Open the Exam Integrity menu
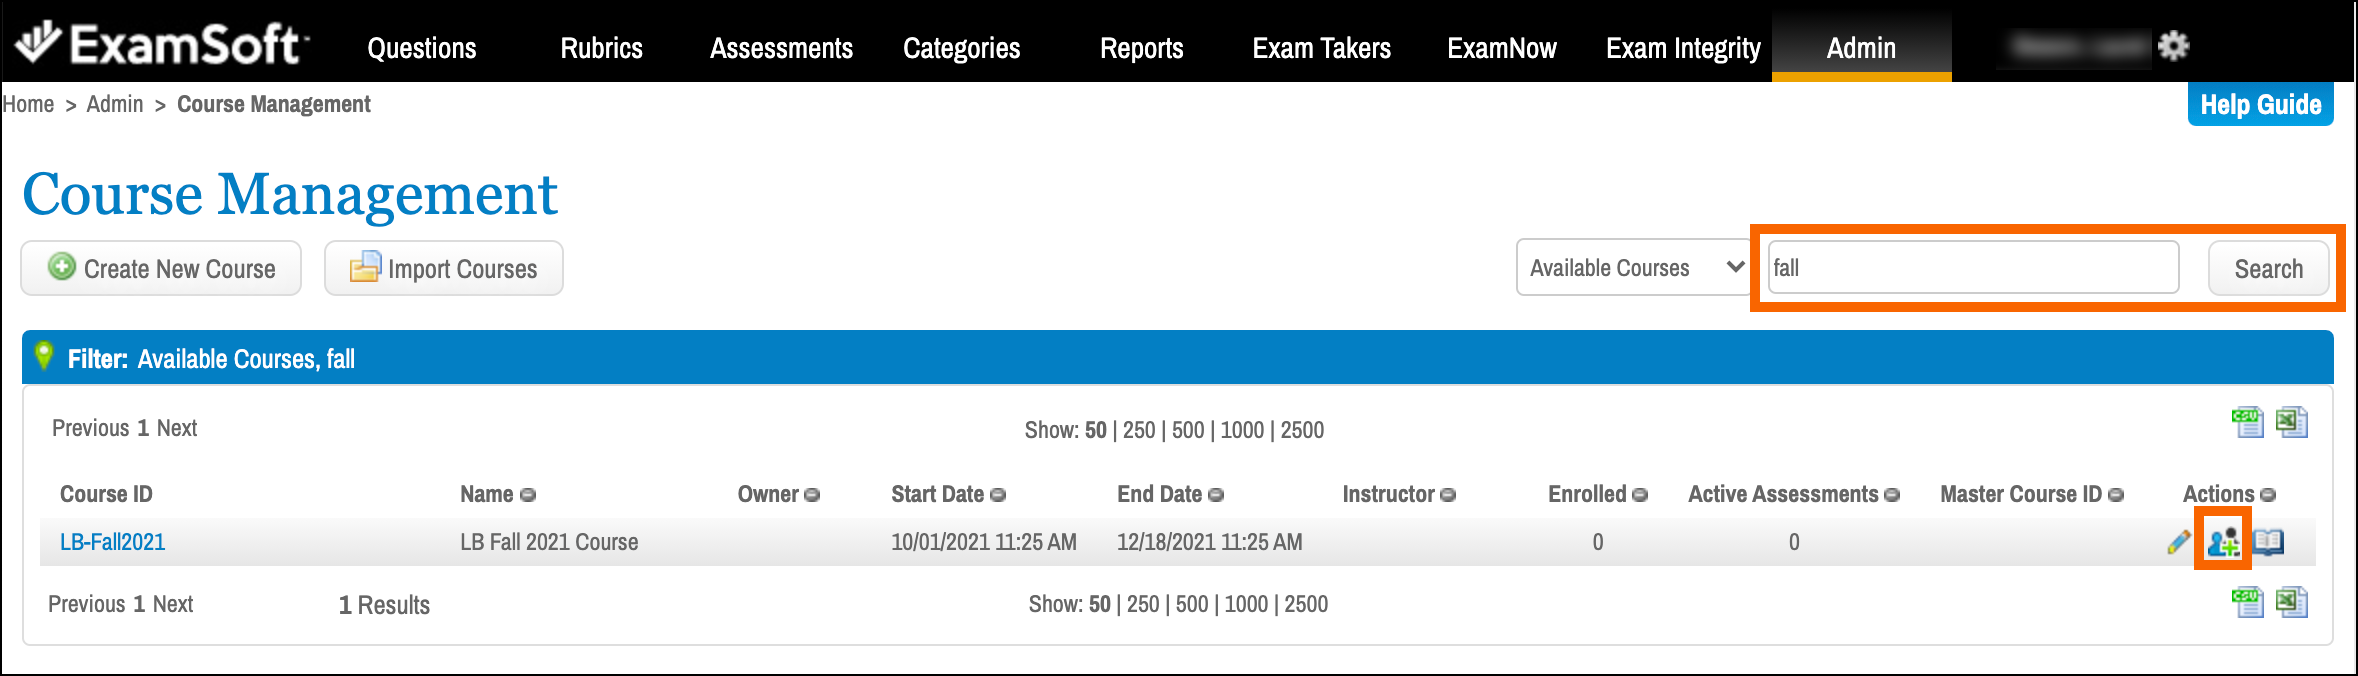Image resolution: width=2358 pixels, height=676 pixels. (x=1683, y=48)
